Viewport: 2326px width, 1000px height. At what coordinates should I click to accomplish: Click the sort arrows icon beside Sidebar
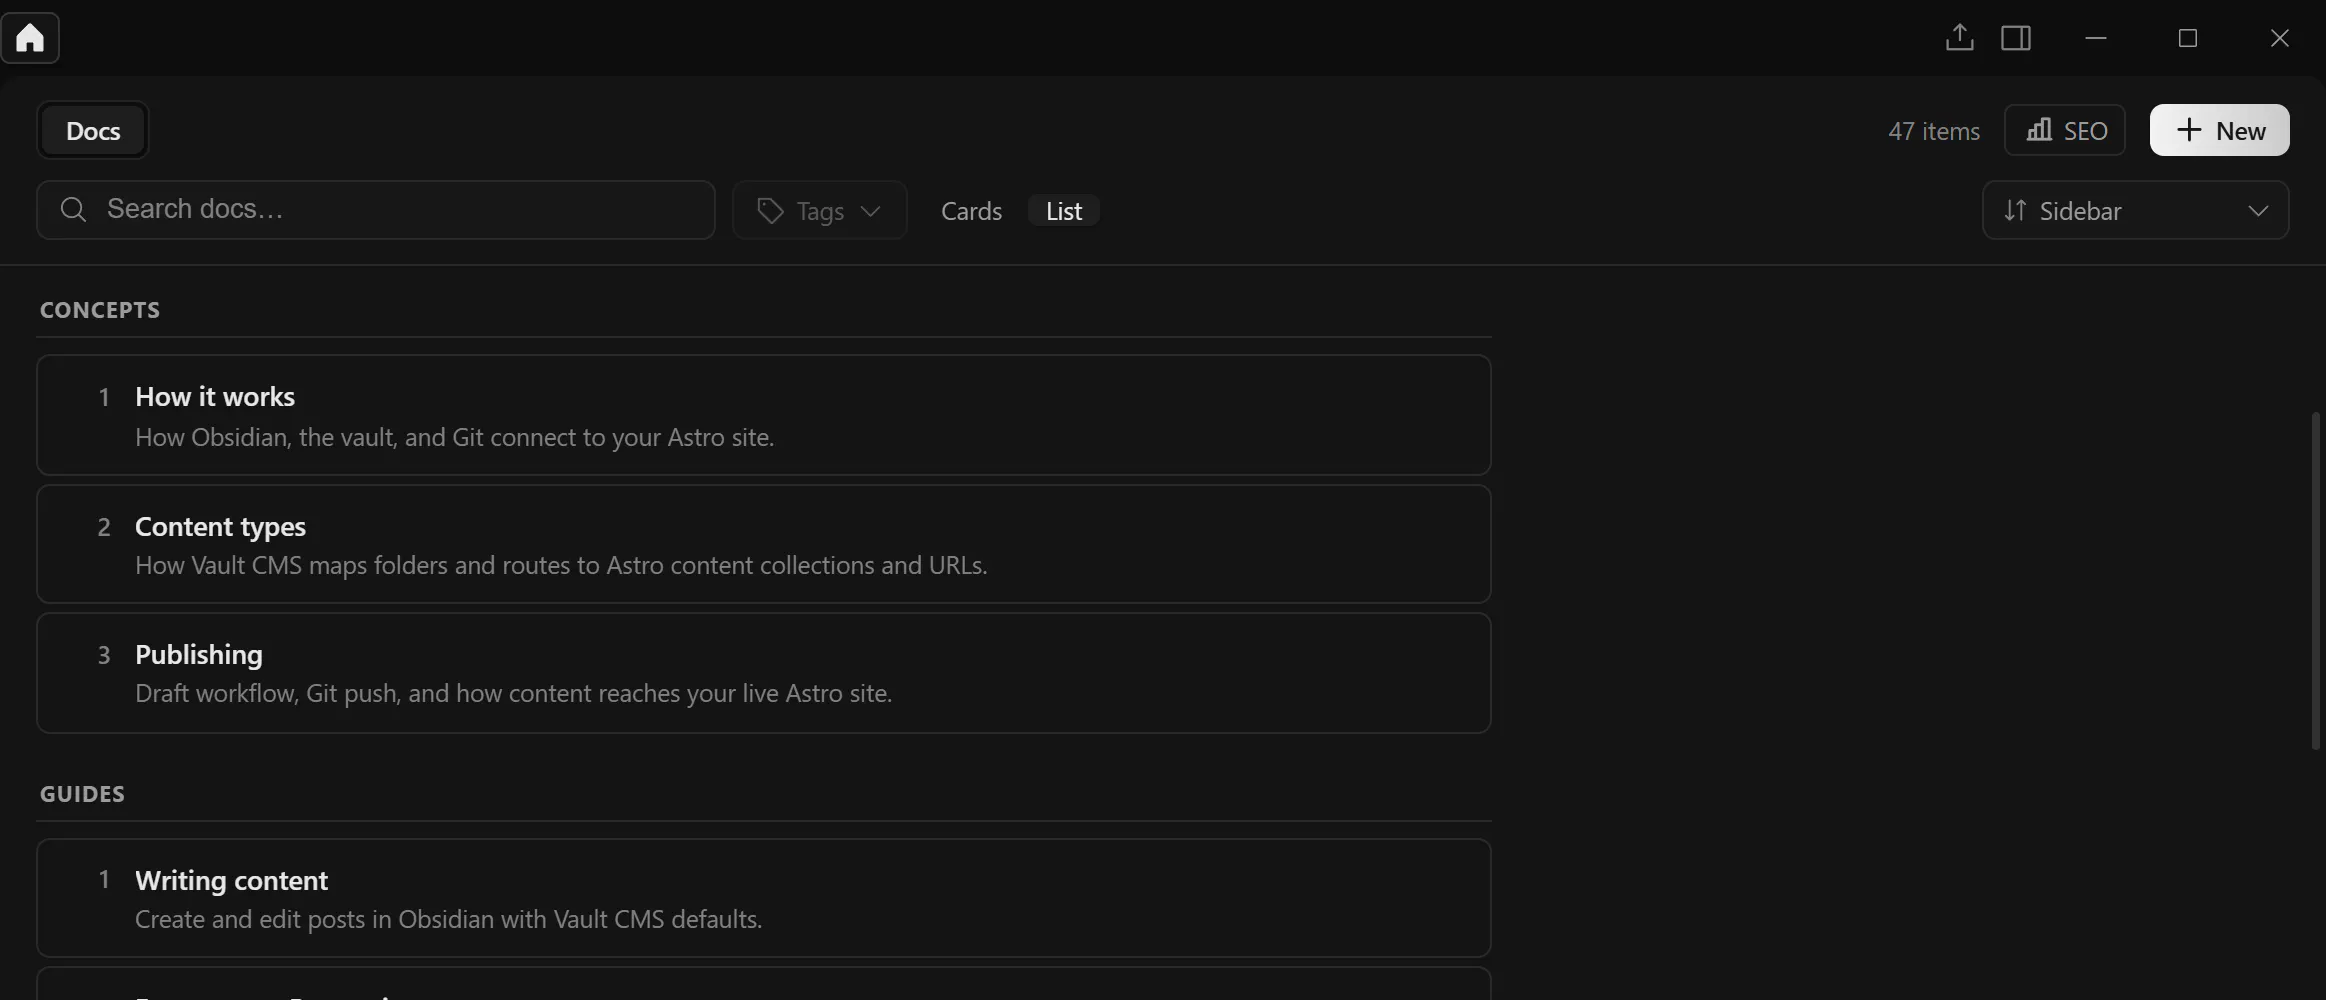pyautogui.click(x=2015, y=211)
